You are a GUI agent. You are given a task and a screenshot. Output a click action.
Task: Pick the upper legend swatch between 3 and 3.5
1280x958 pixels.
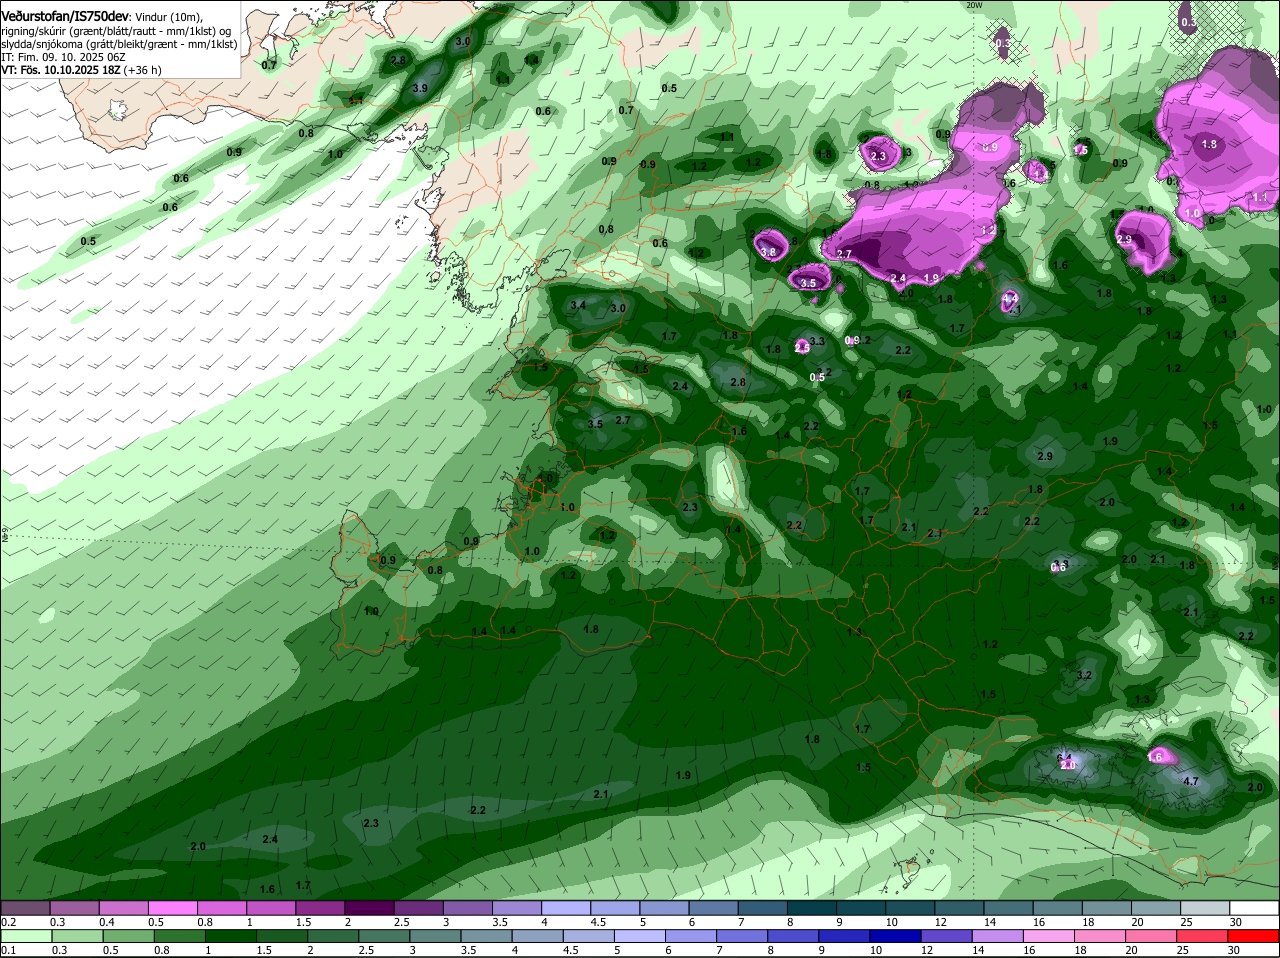pos(468,907)
